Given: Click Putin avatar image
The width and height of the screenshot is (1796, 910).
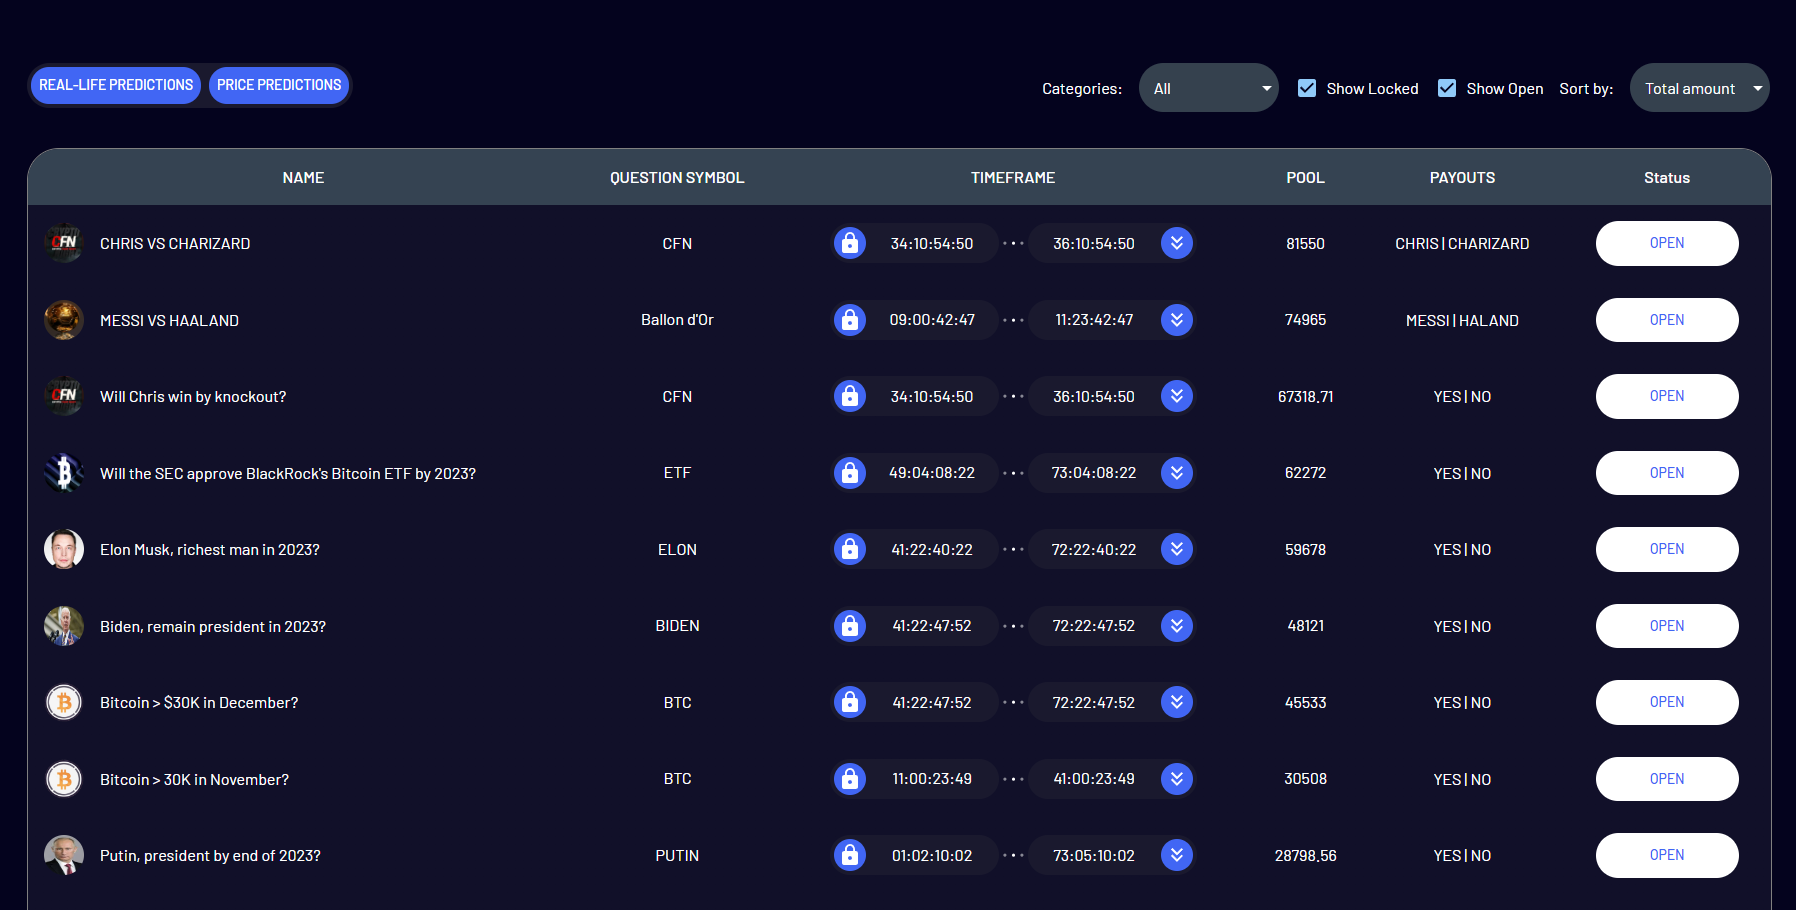Looking at the screenshot, I should pos(64,855).
